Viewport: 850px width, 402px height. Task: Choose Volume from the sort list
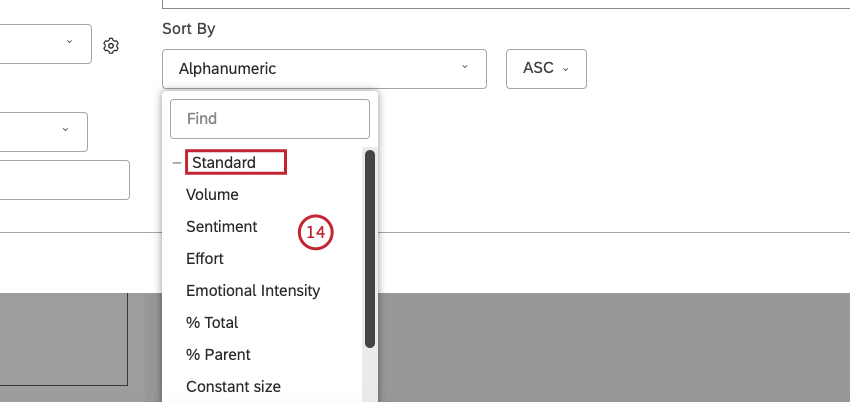(x=212, y=195)
